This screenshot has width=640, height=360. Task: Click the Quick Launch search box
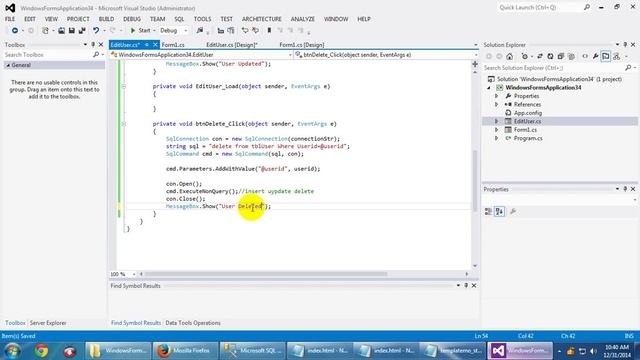coord(541,7)
